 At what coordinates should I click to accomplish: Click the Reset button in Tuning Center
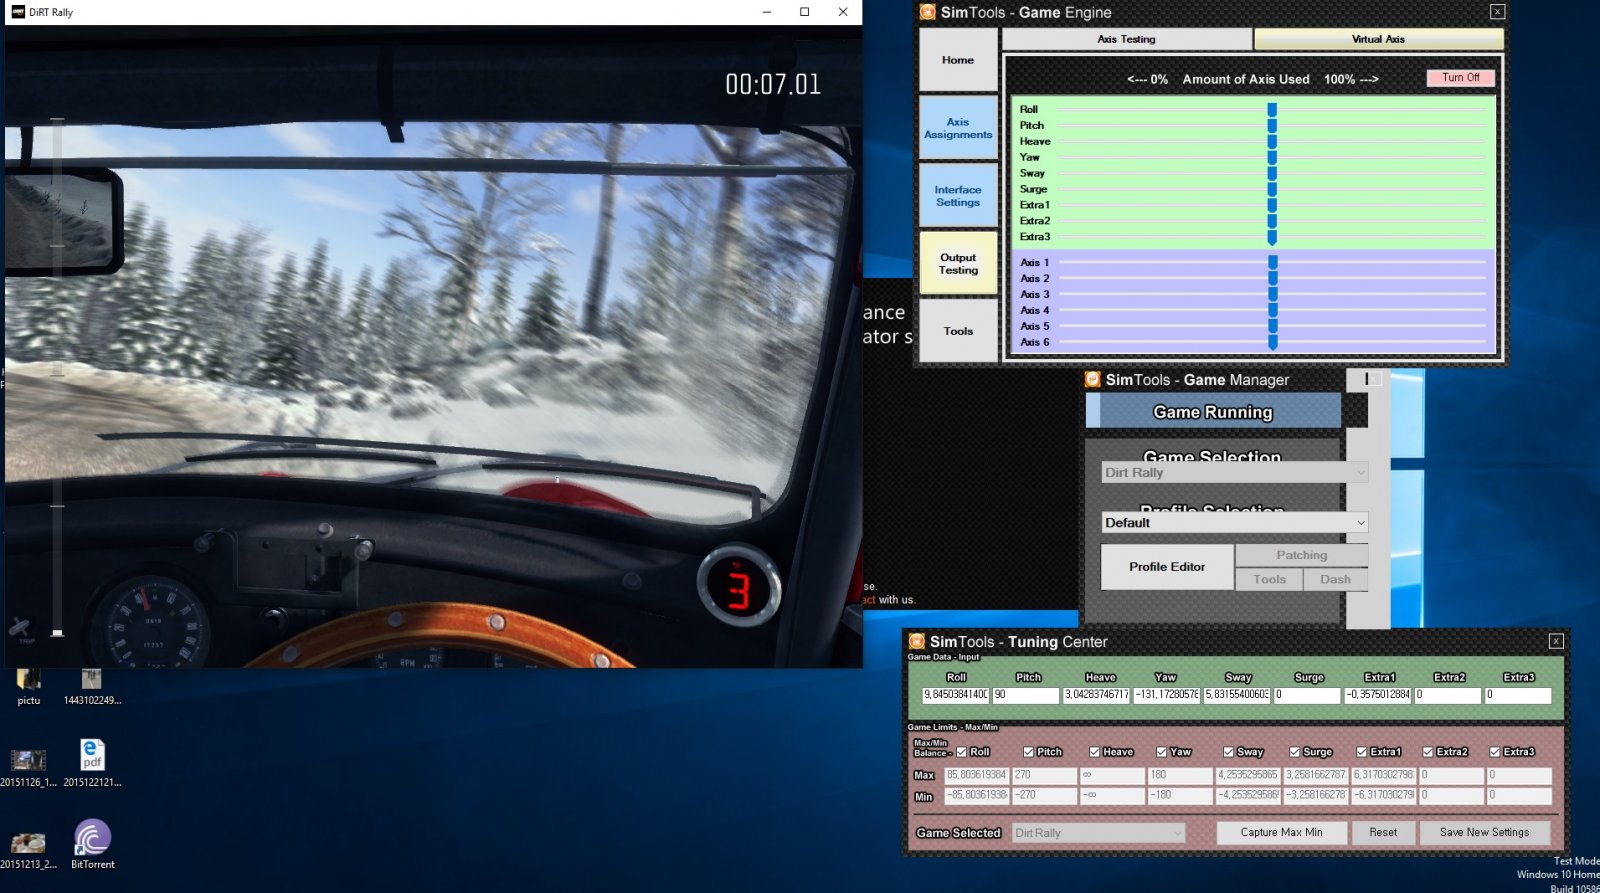click(x=1383, y=833)
